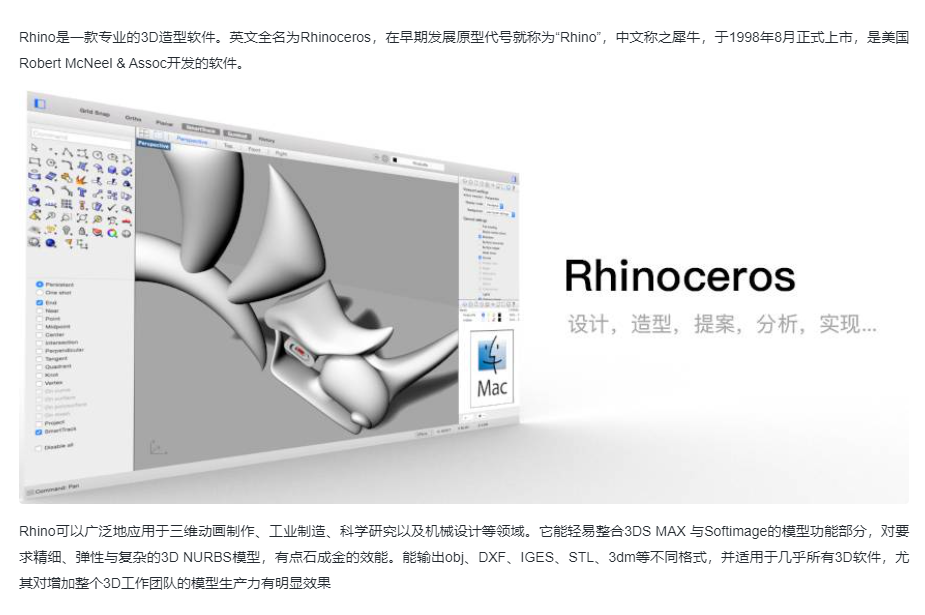This screenshot has width=925, height=615.
Task: Switch to the Top viewport tab
Action: tap(228, 145)
